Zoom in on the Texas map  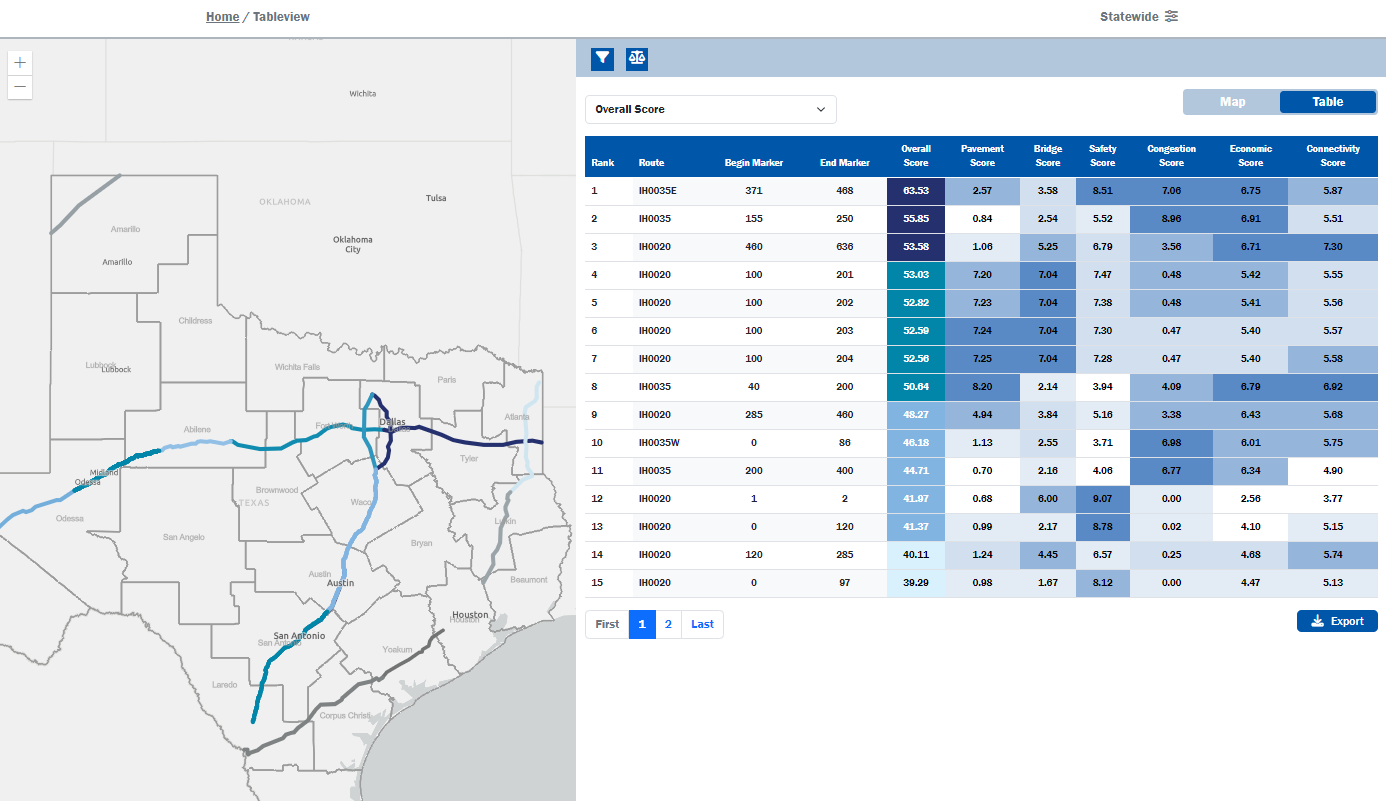click(19, 62)
